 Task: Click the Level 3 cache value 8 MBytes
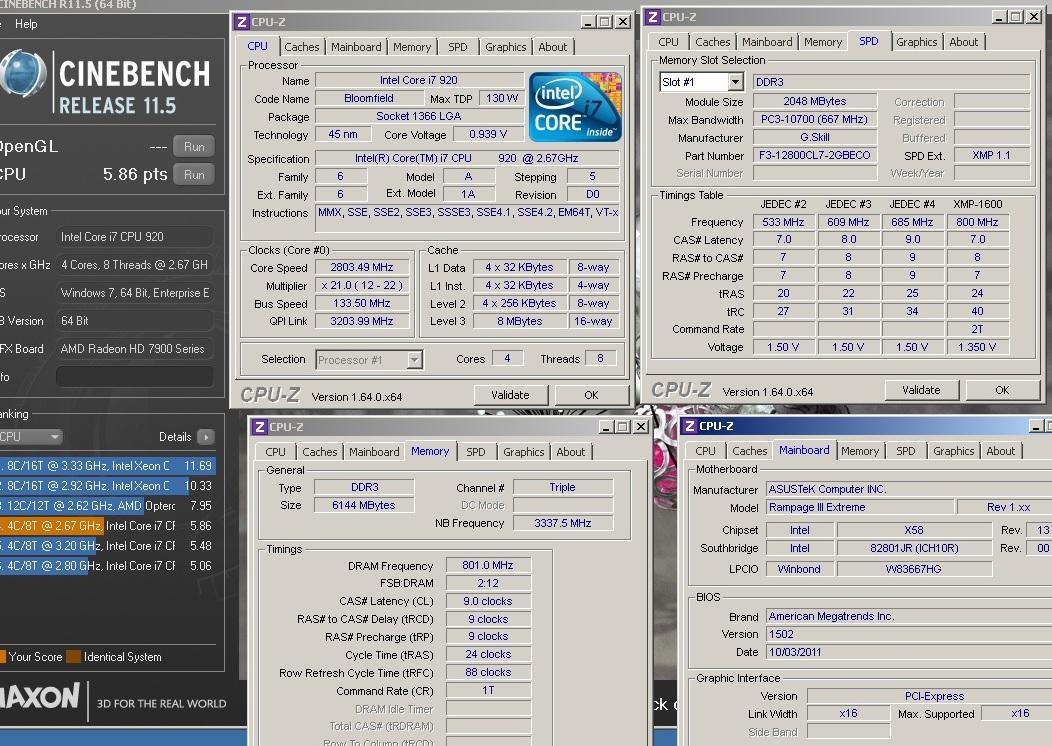point(520,321)
